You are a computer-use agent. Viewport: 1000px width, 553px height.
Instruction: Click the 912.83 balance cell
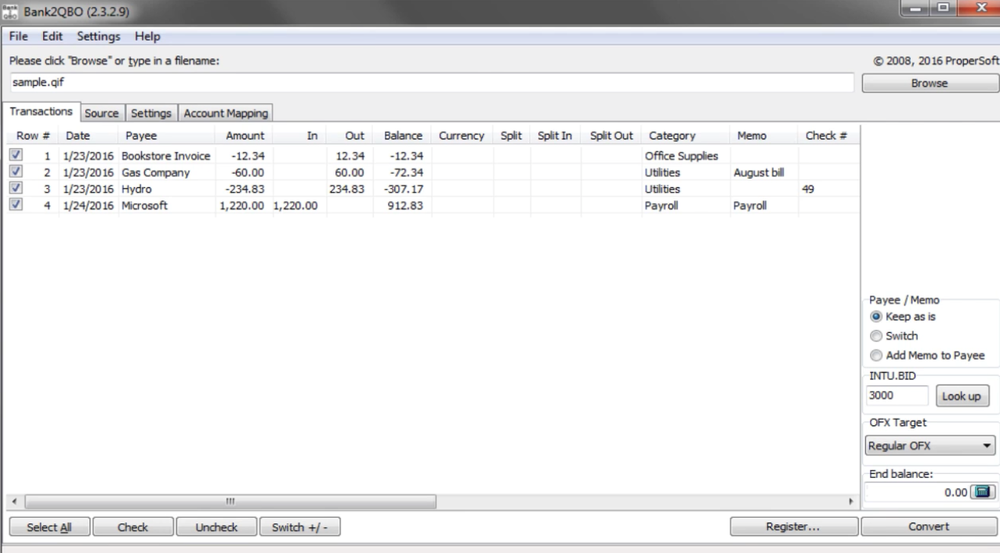point(402,205)
